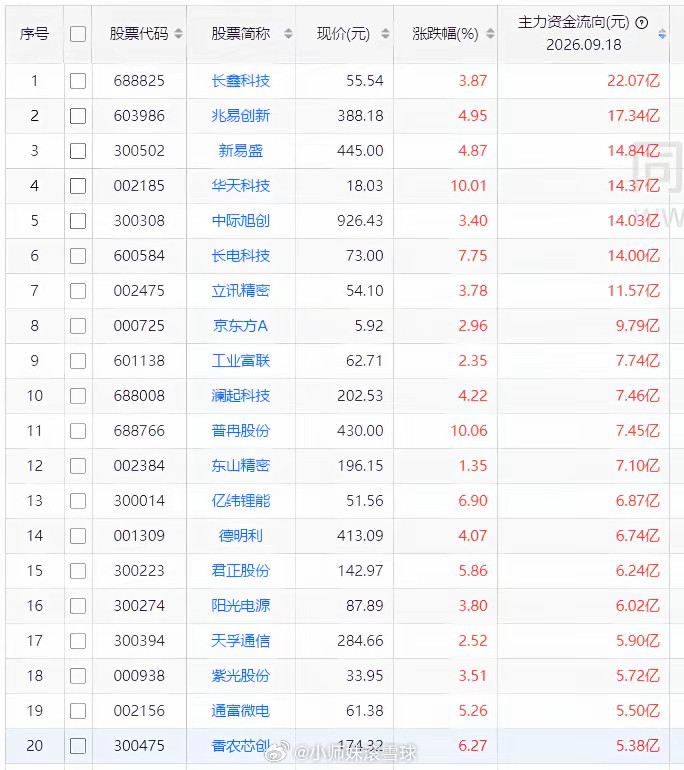The height and width of the screenshot is (770, 684).
Task: Sort by 主力资金流向 column arrows
Action: 662,34
